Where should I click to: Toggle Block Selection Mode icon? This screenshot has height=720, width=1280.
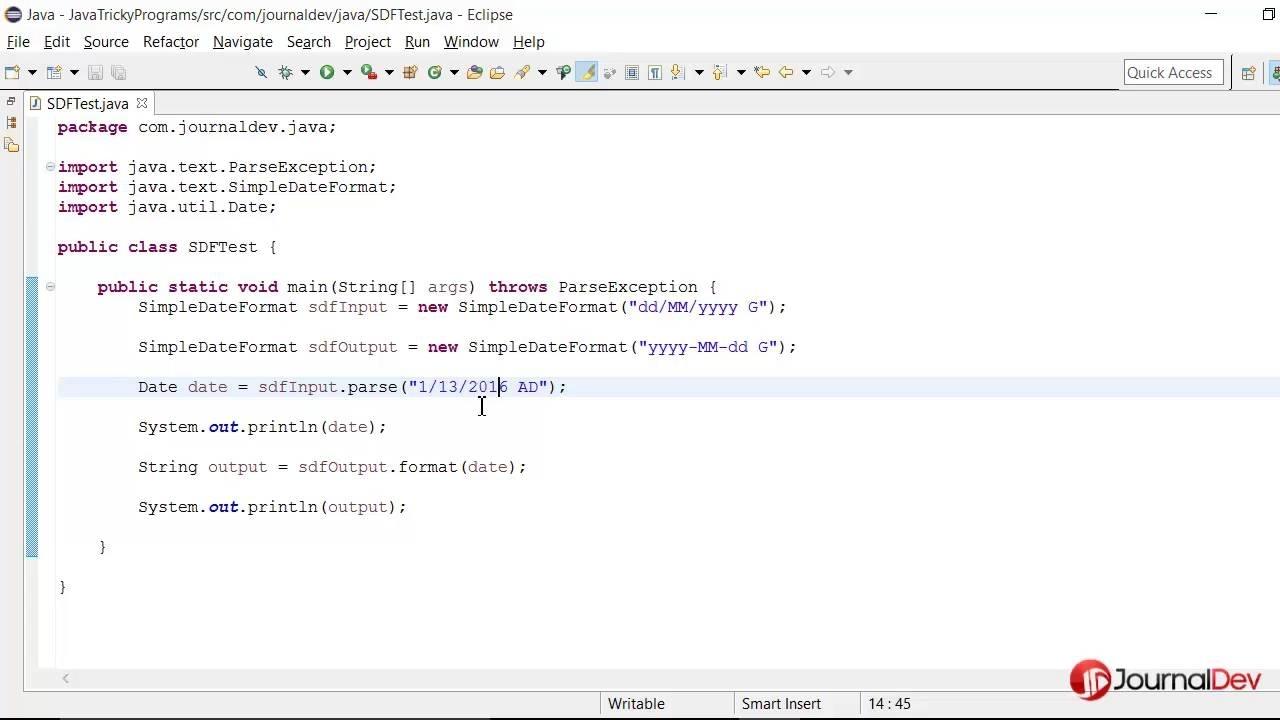click(632, 72)
